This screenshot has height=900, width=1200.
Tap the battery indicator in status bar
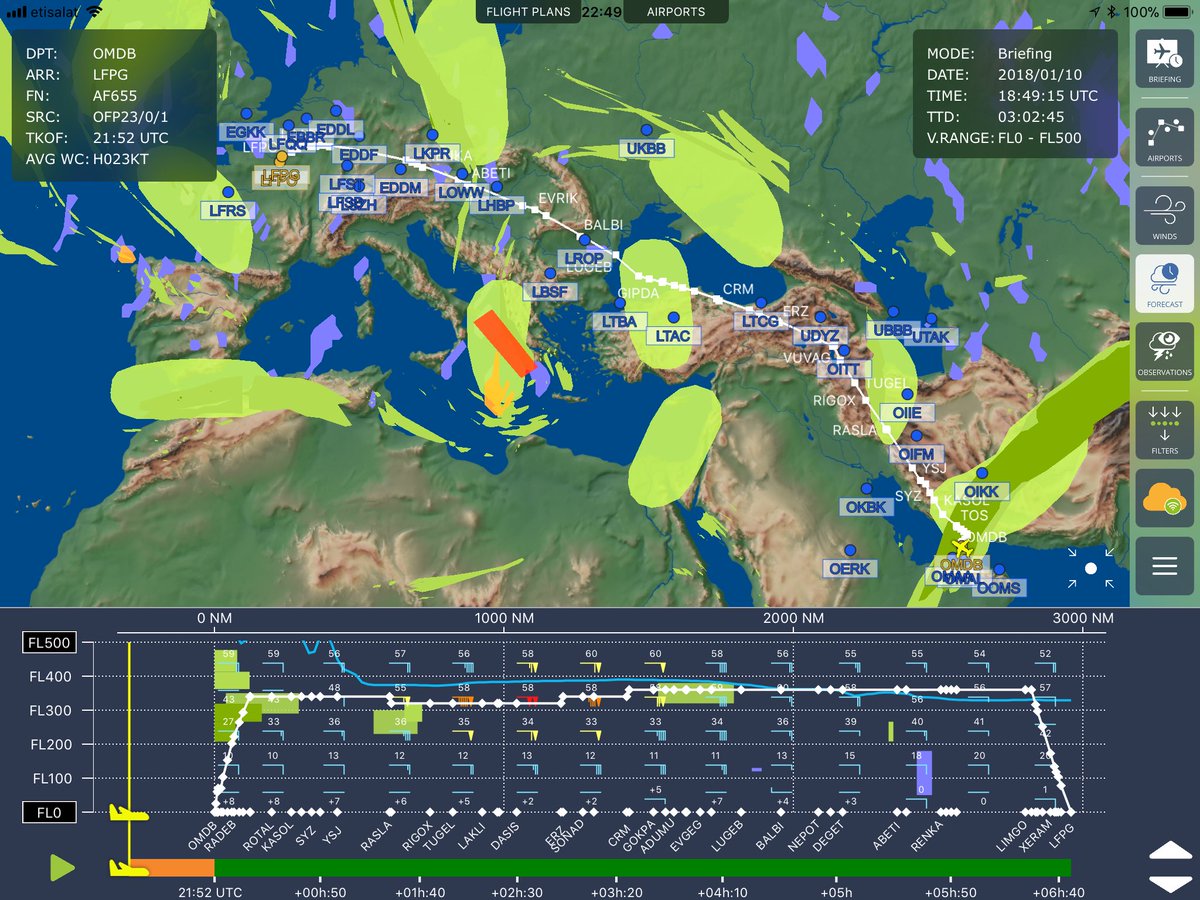[1177, 12]
